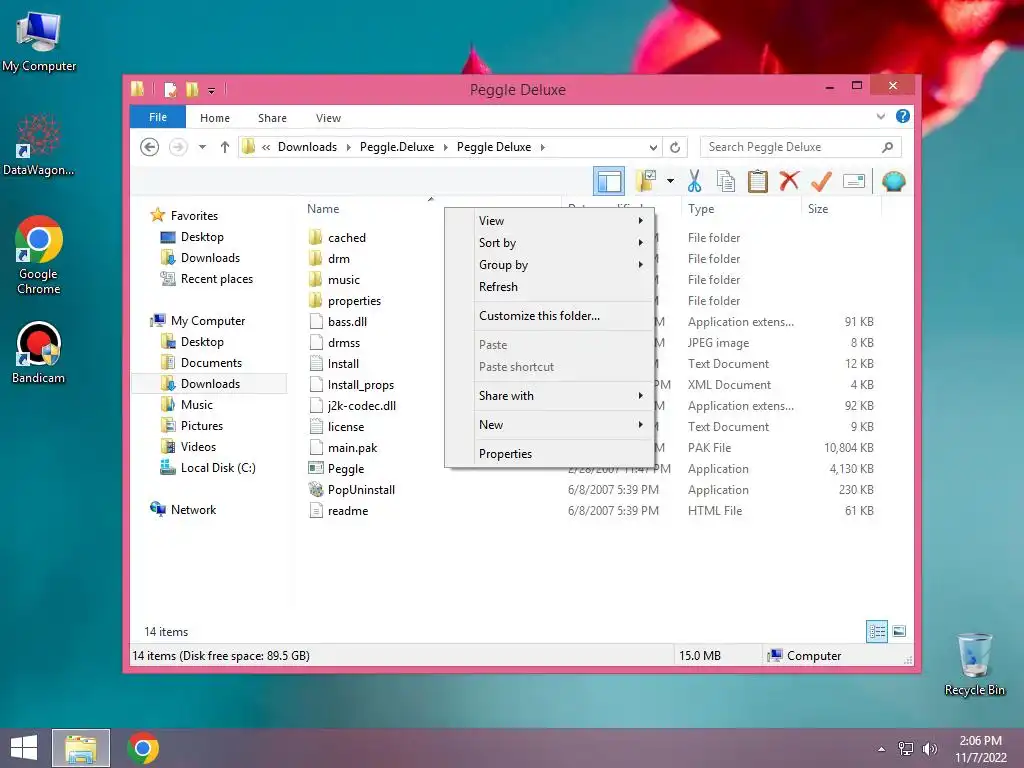
Task: Expand the address bar history dropdown
Action: [653, 147]
